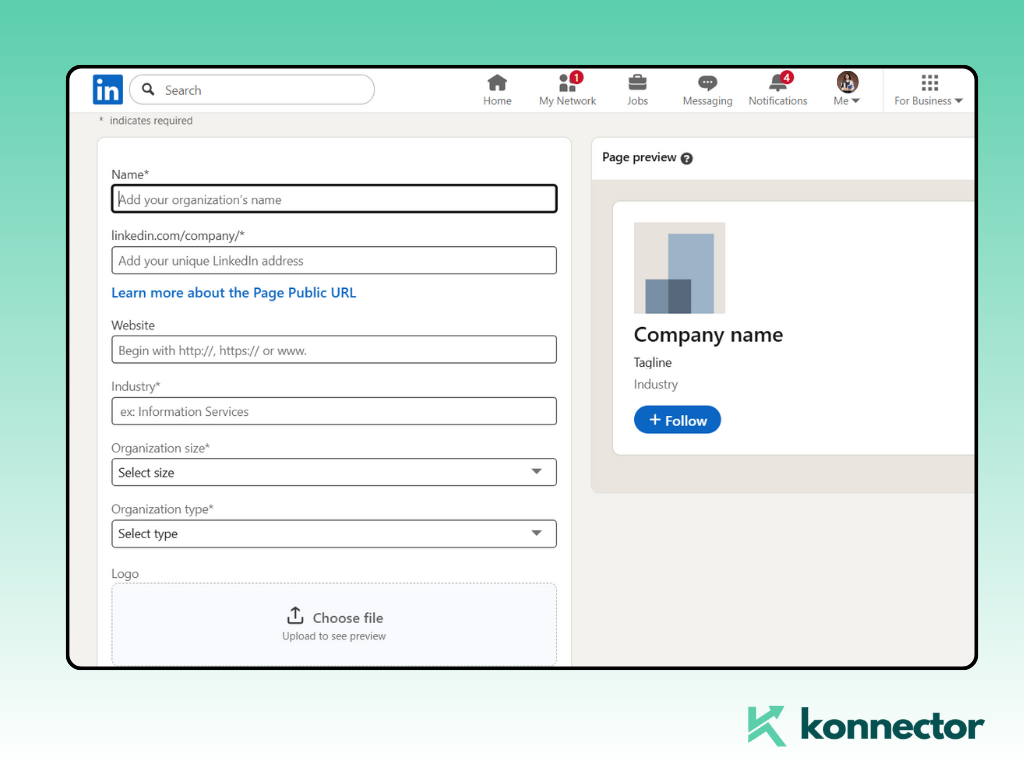This screenshot has height=768, width=1024.
Task: Click Choose file to upload logo
Action: [x=347, y=618]
